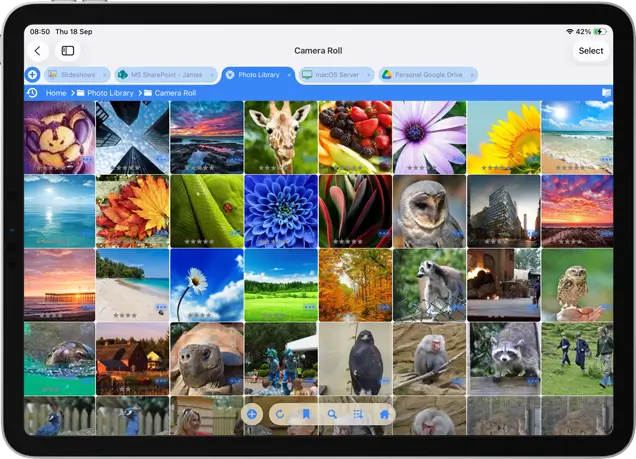Open the sort order options
Screen dimensions: 636x459
click(358, 414)
